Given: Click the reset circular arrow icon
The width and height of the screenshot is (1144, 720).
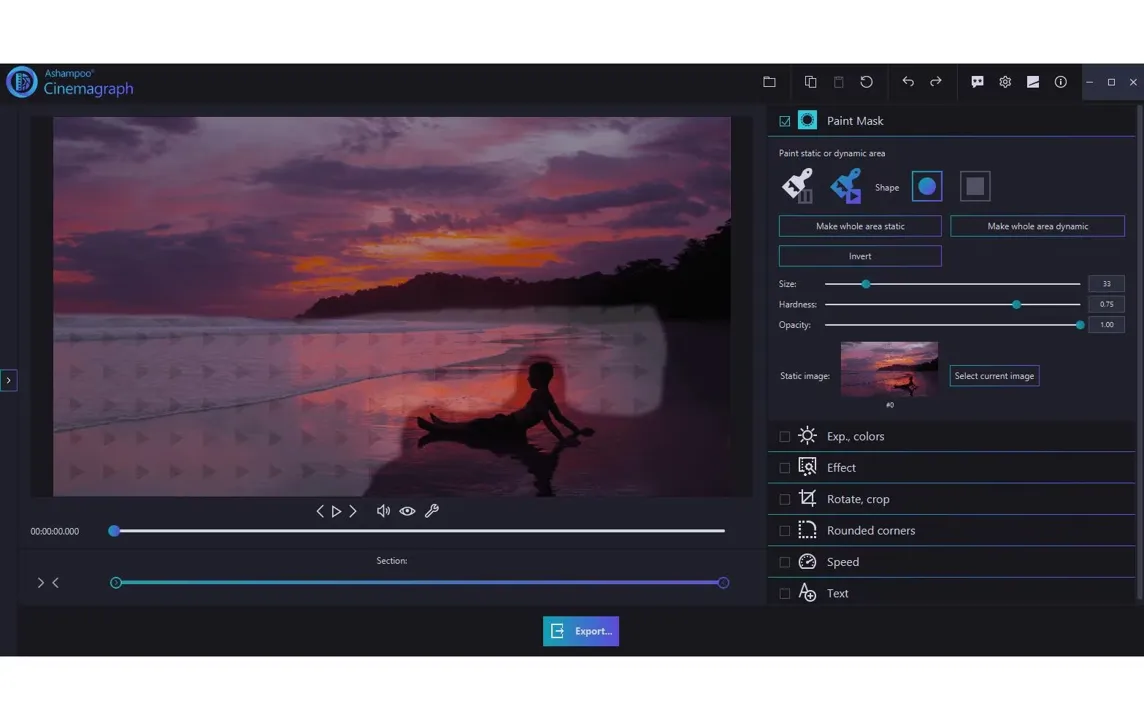Looking at the screenshot, I should click(866, 82).
